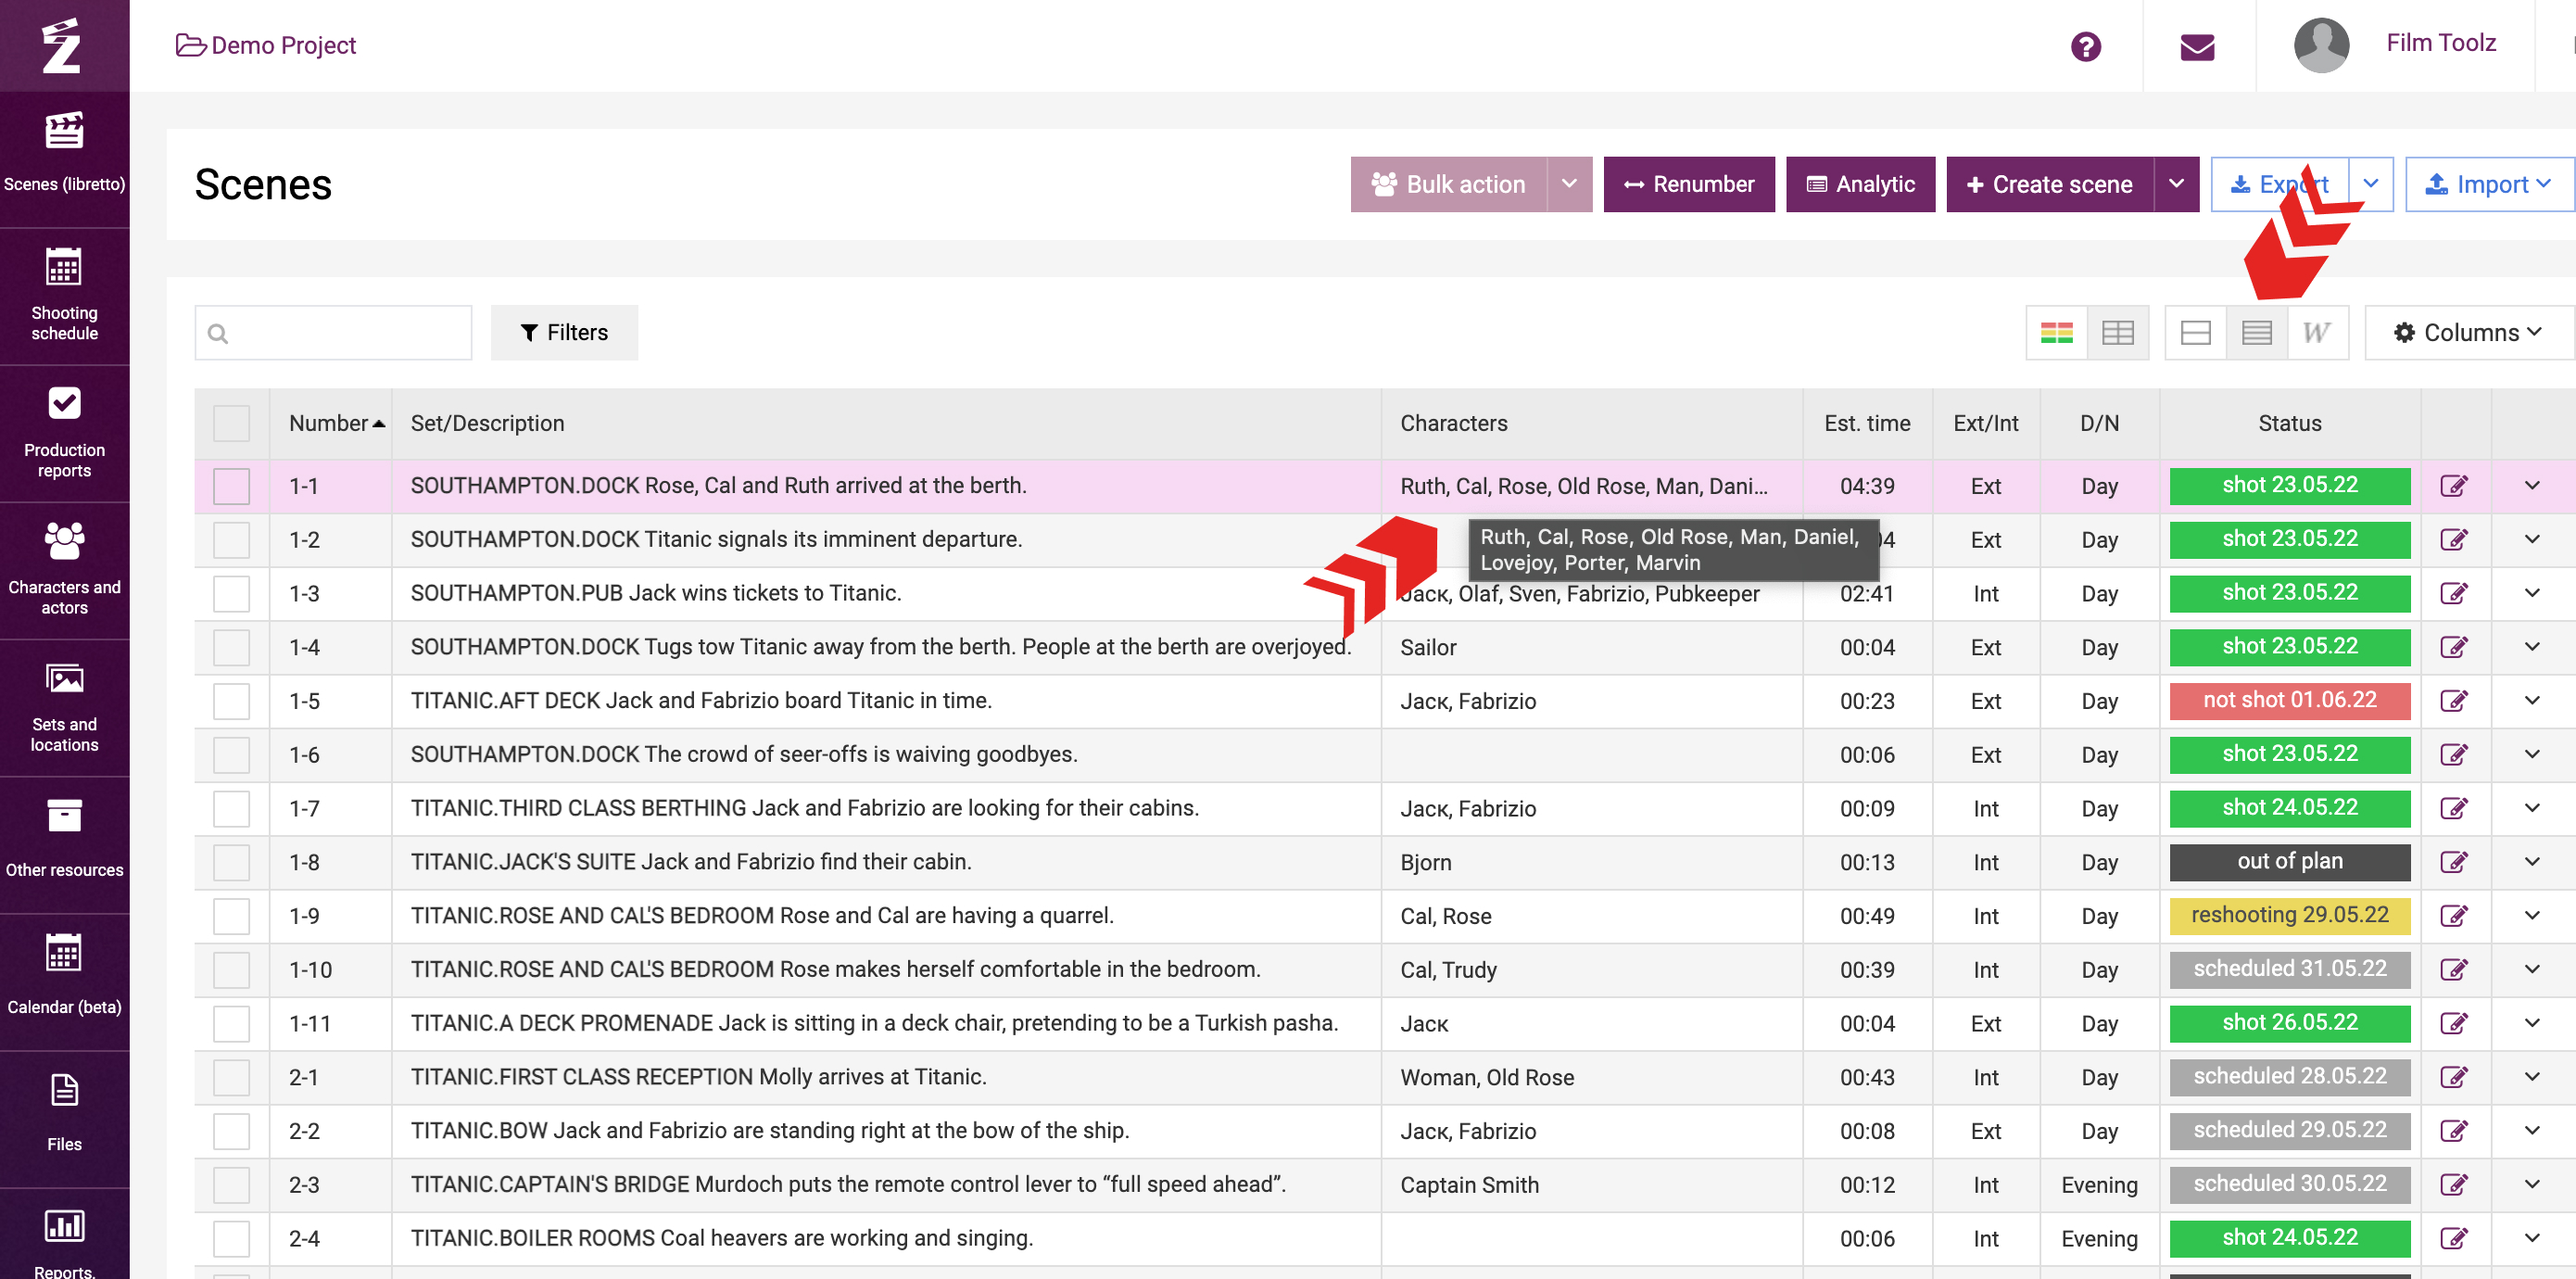Open the Import dropdown

[2489, 184]
